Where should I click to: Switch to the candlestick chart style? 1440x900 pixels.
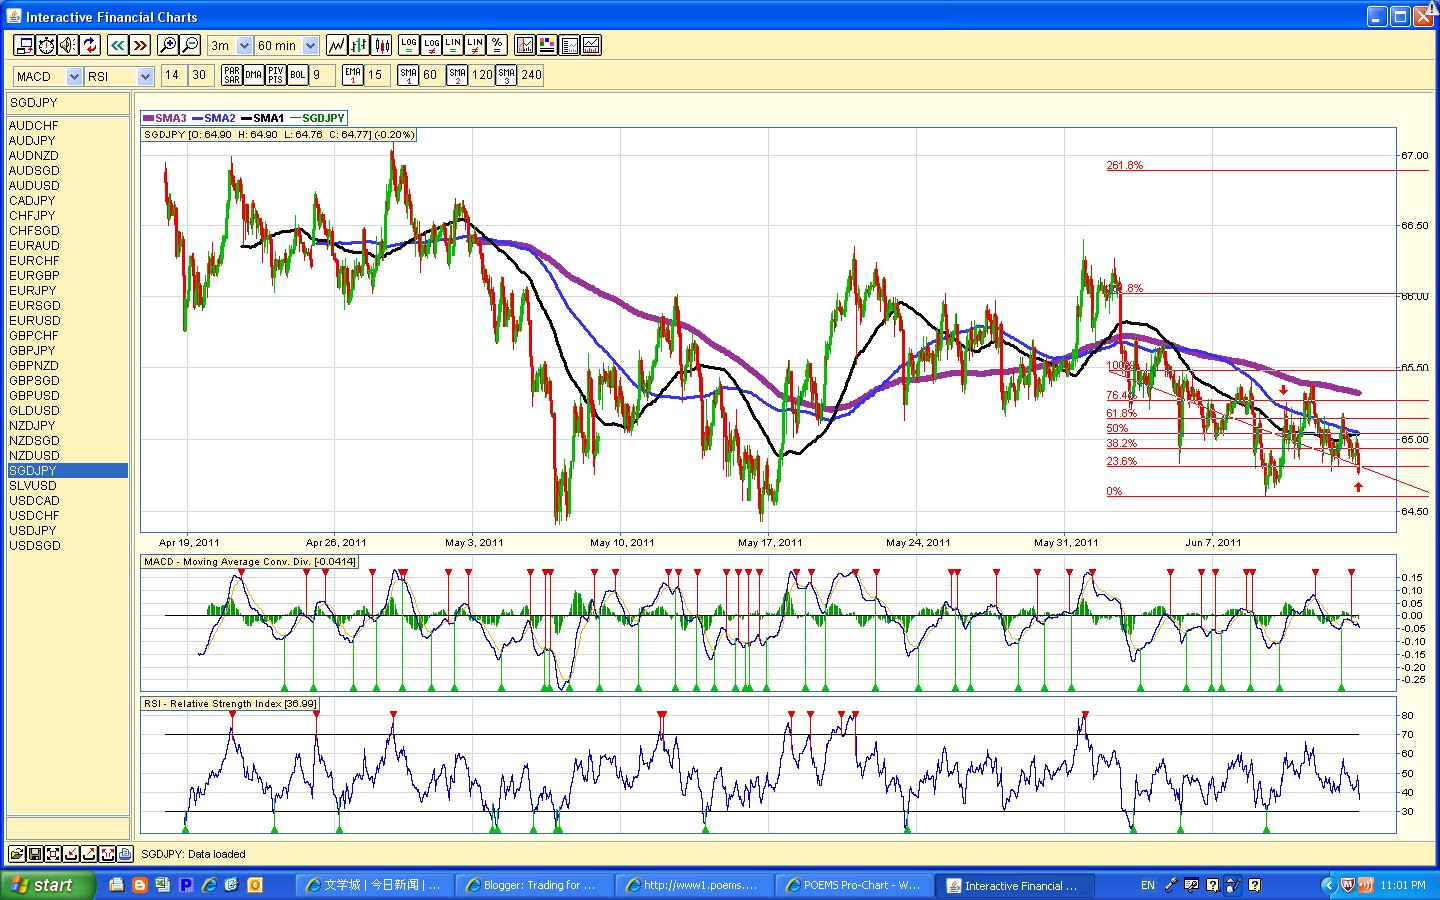pos(381,45)
